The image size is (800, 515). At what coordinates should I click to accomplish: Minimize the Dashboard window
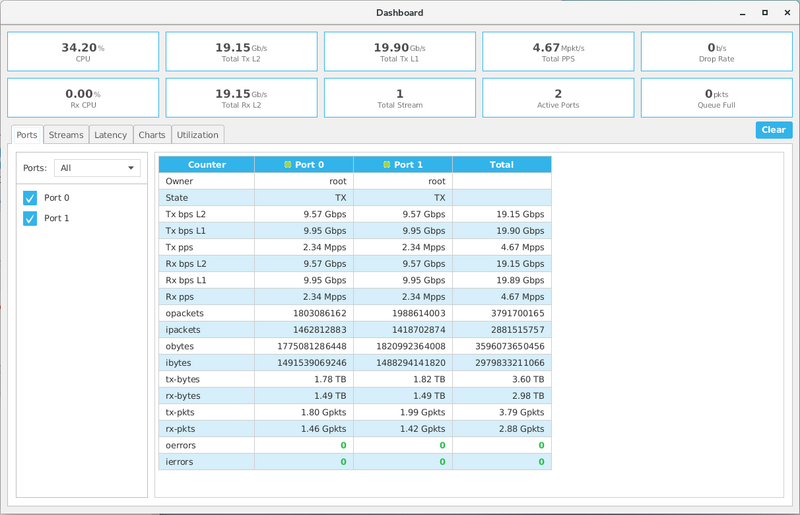(742, 13)
